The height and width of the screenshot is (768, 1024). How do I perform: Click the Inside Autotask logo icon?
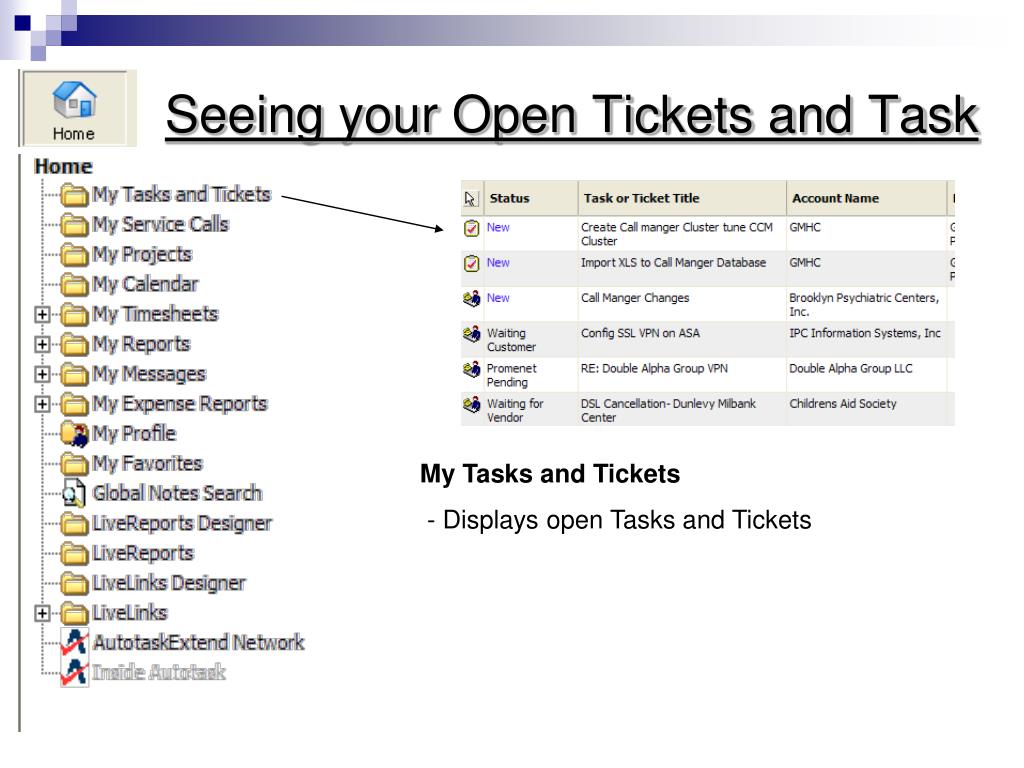tap(74, 672)
